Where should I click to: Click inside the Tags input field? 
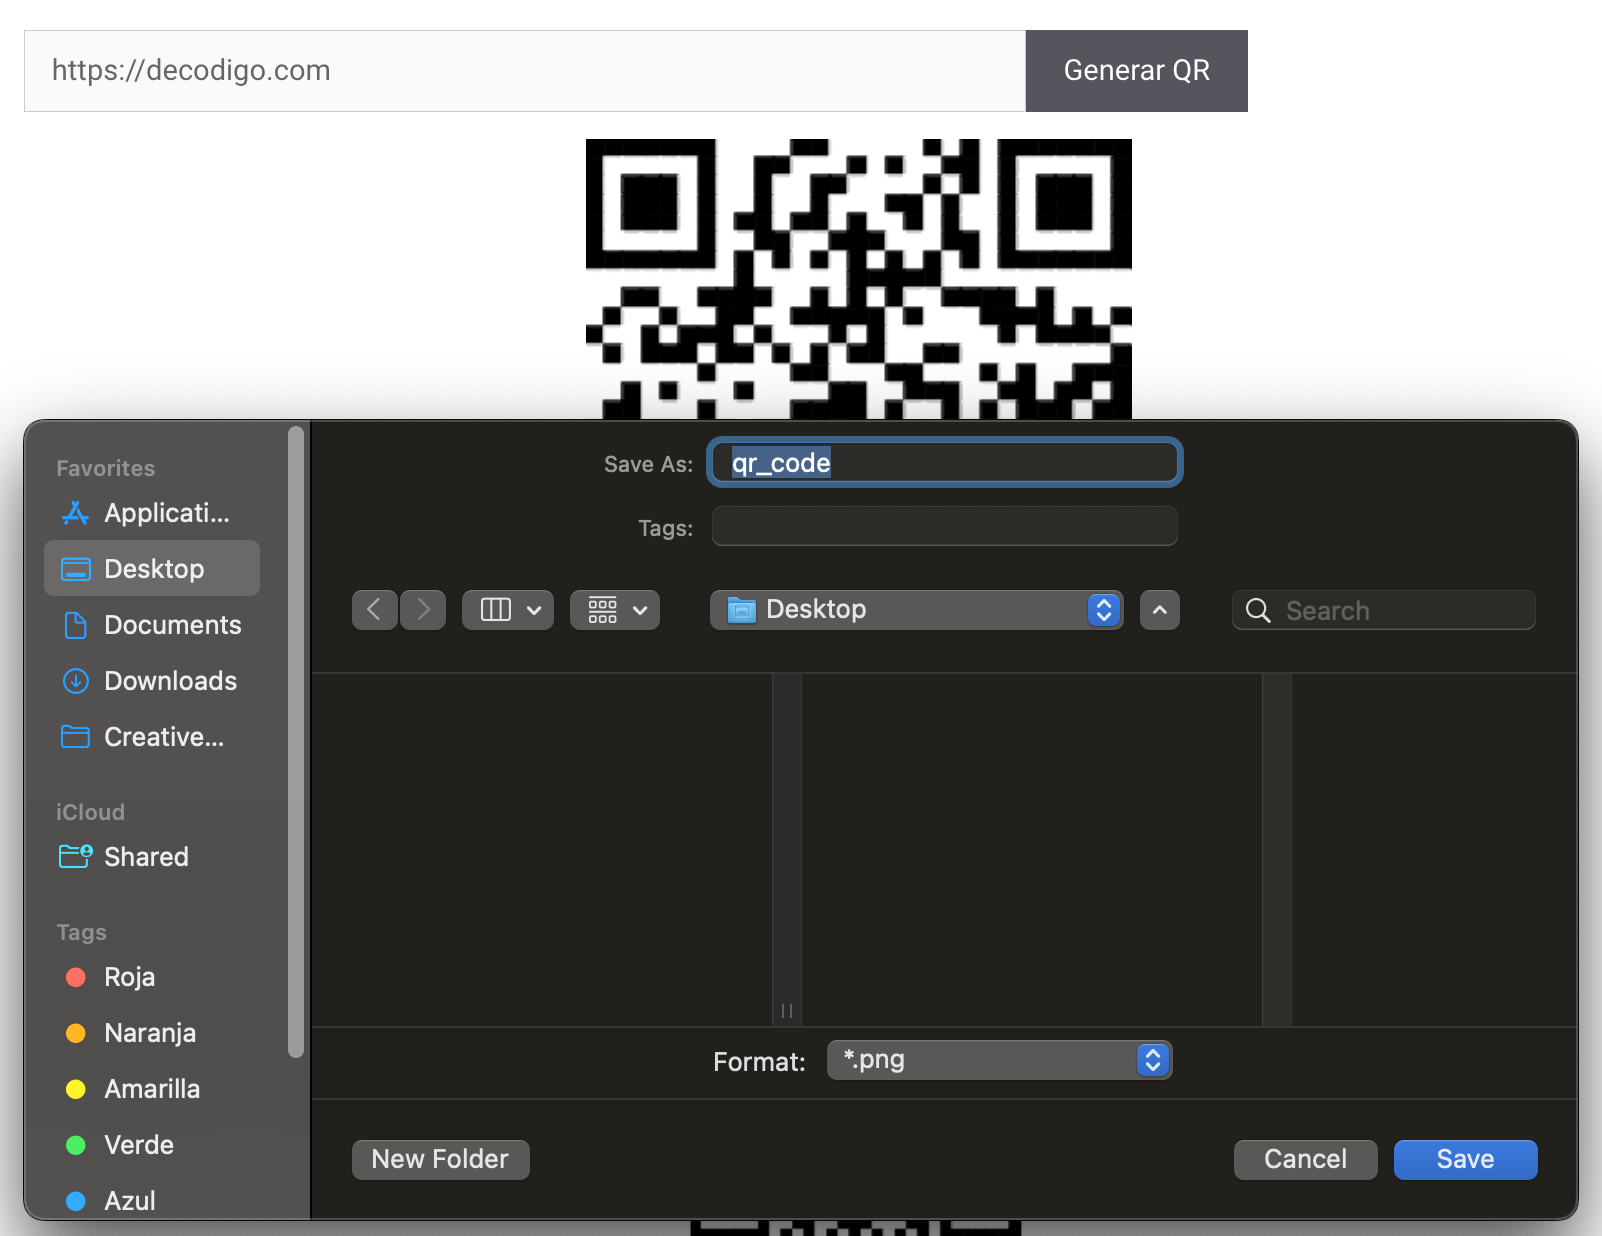(x=943, y=526)
